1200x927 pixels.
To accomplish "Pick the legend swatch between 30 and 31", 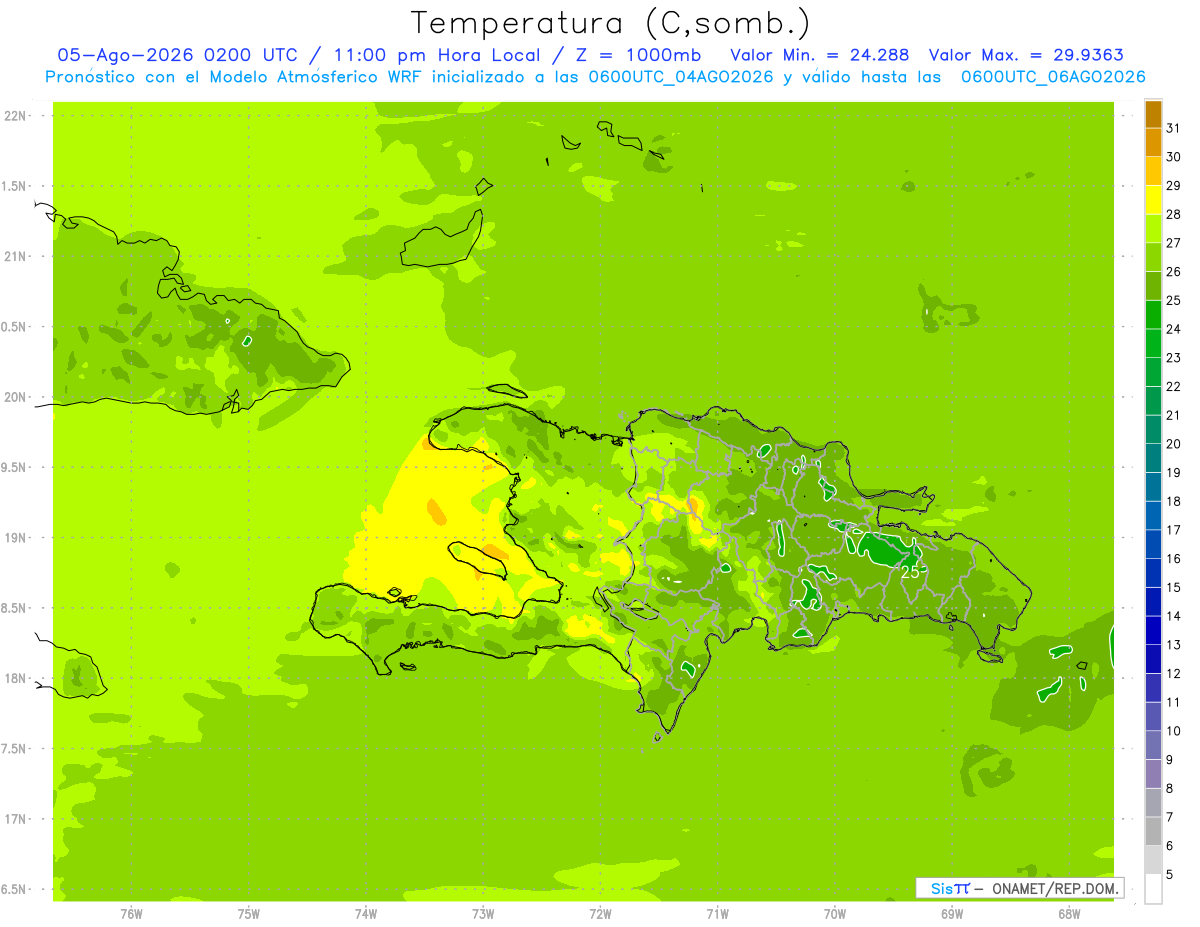I will click(x=1153, y=142).
